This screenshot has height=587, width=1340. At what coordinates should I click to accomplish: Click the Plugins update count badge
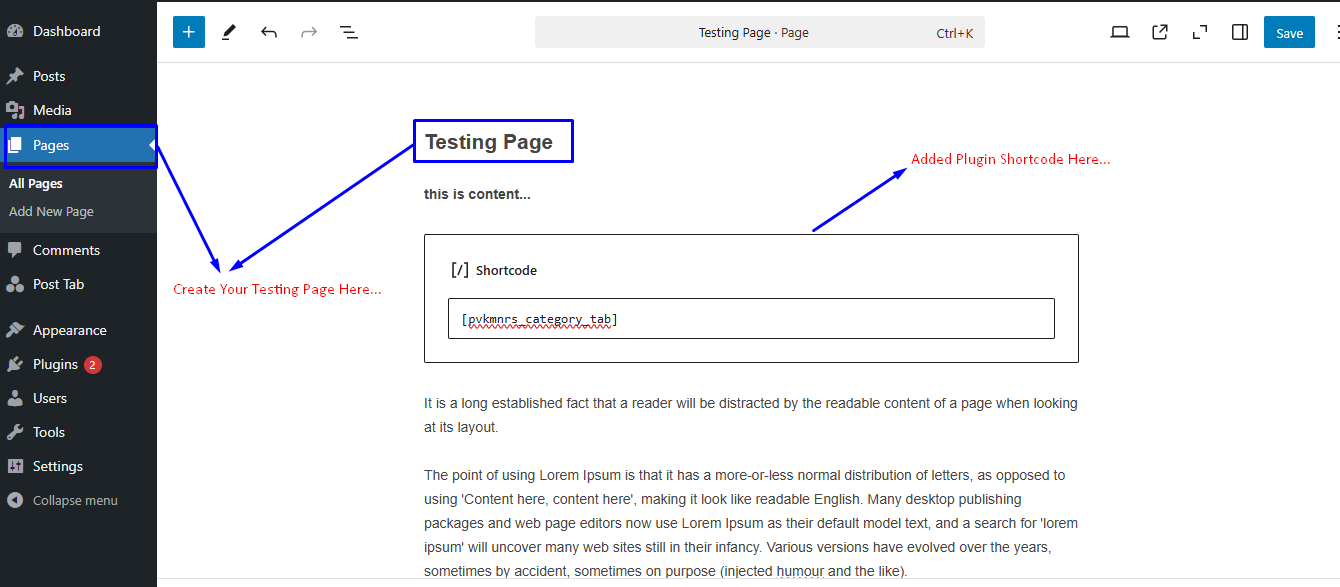point(93,365)
